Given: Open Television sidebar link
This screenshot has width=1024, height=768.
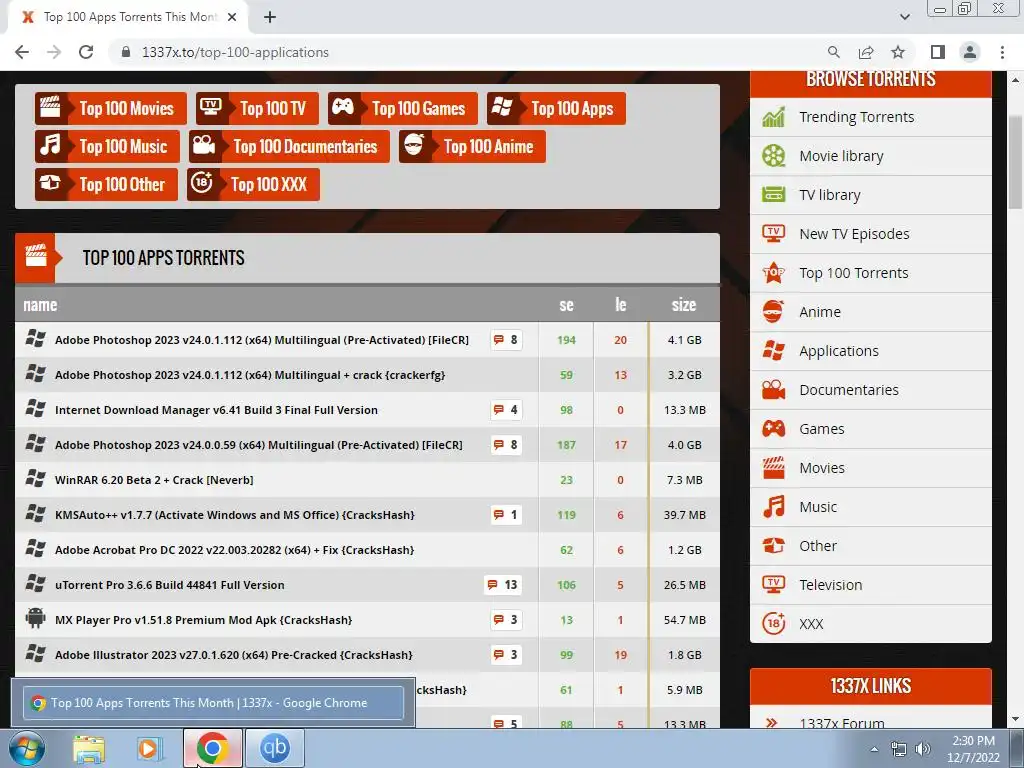Looking at the screenshot, I should [x=831, y=585].
